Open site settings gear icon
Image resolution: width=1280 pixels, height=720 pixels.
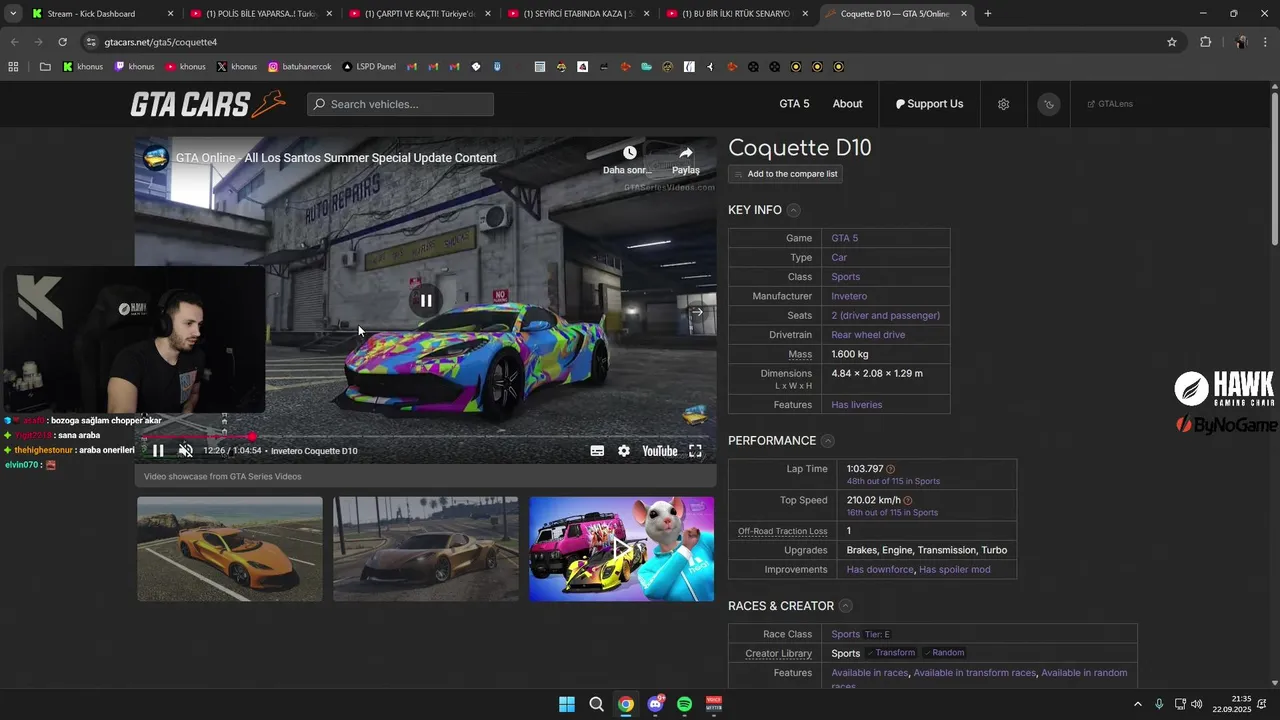[1003, 104]
